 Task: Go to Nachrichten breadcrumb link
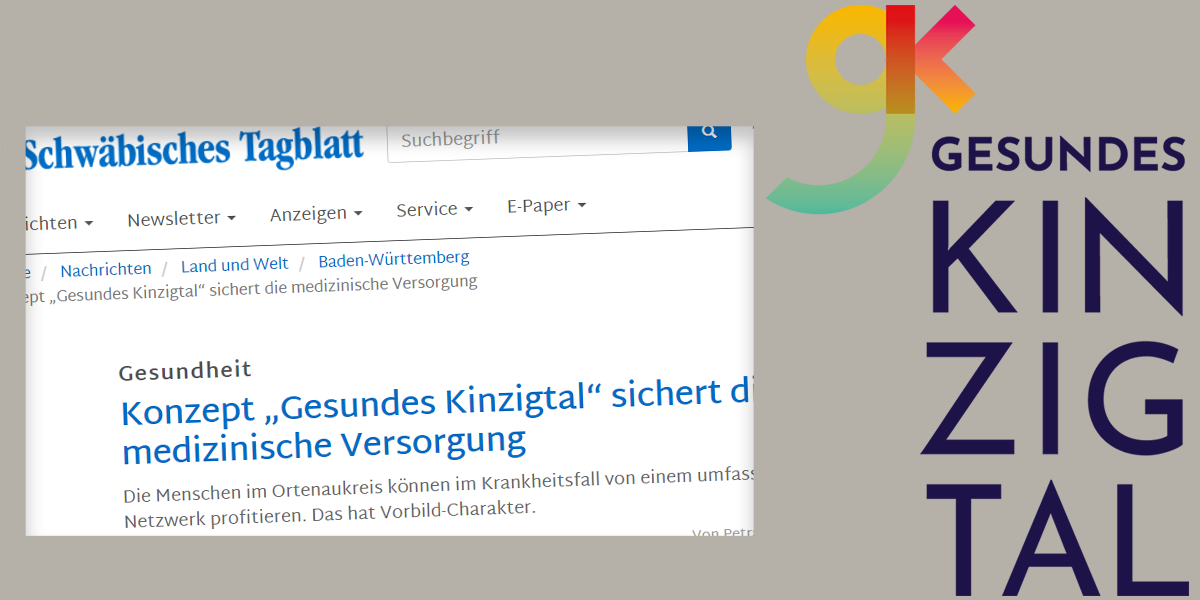pos(106,269)
